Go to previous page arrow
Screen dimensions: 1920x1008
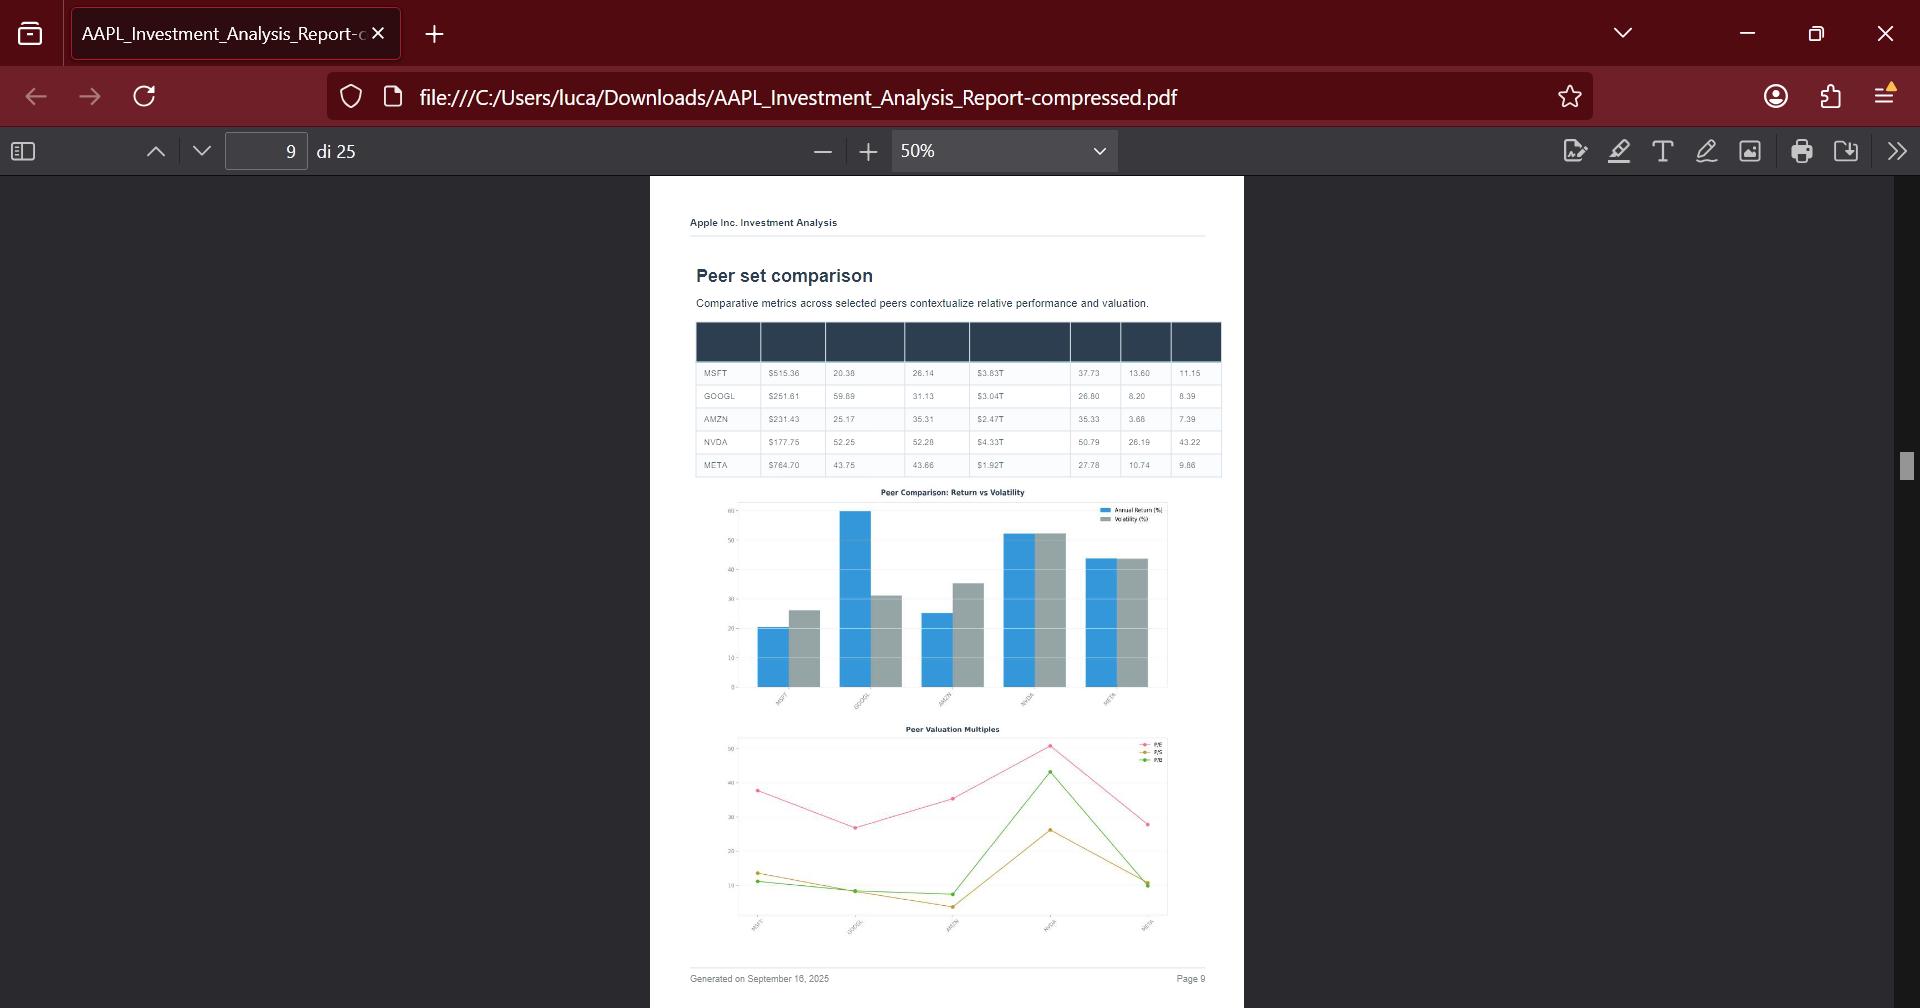156,151
